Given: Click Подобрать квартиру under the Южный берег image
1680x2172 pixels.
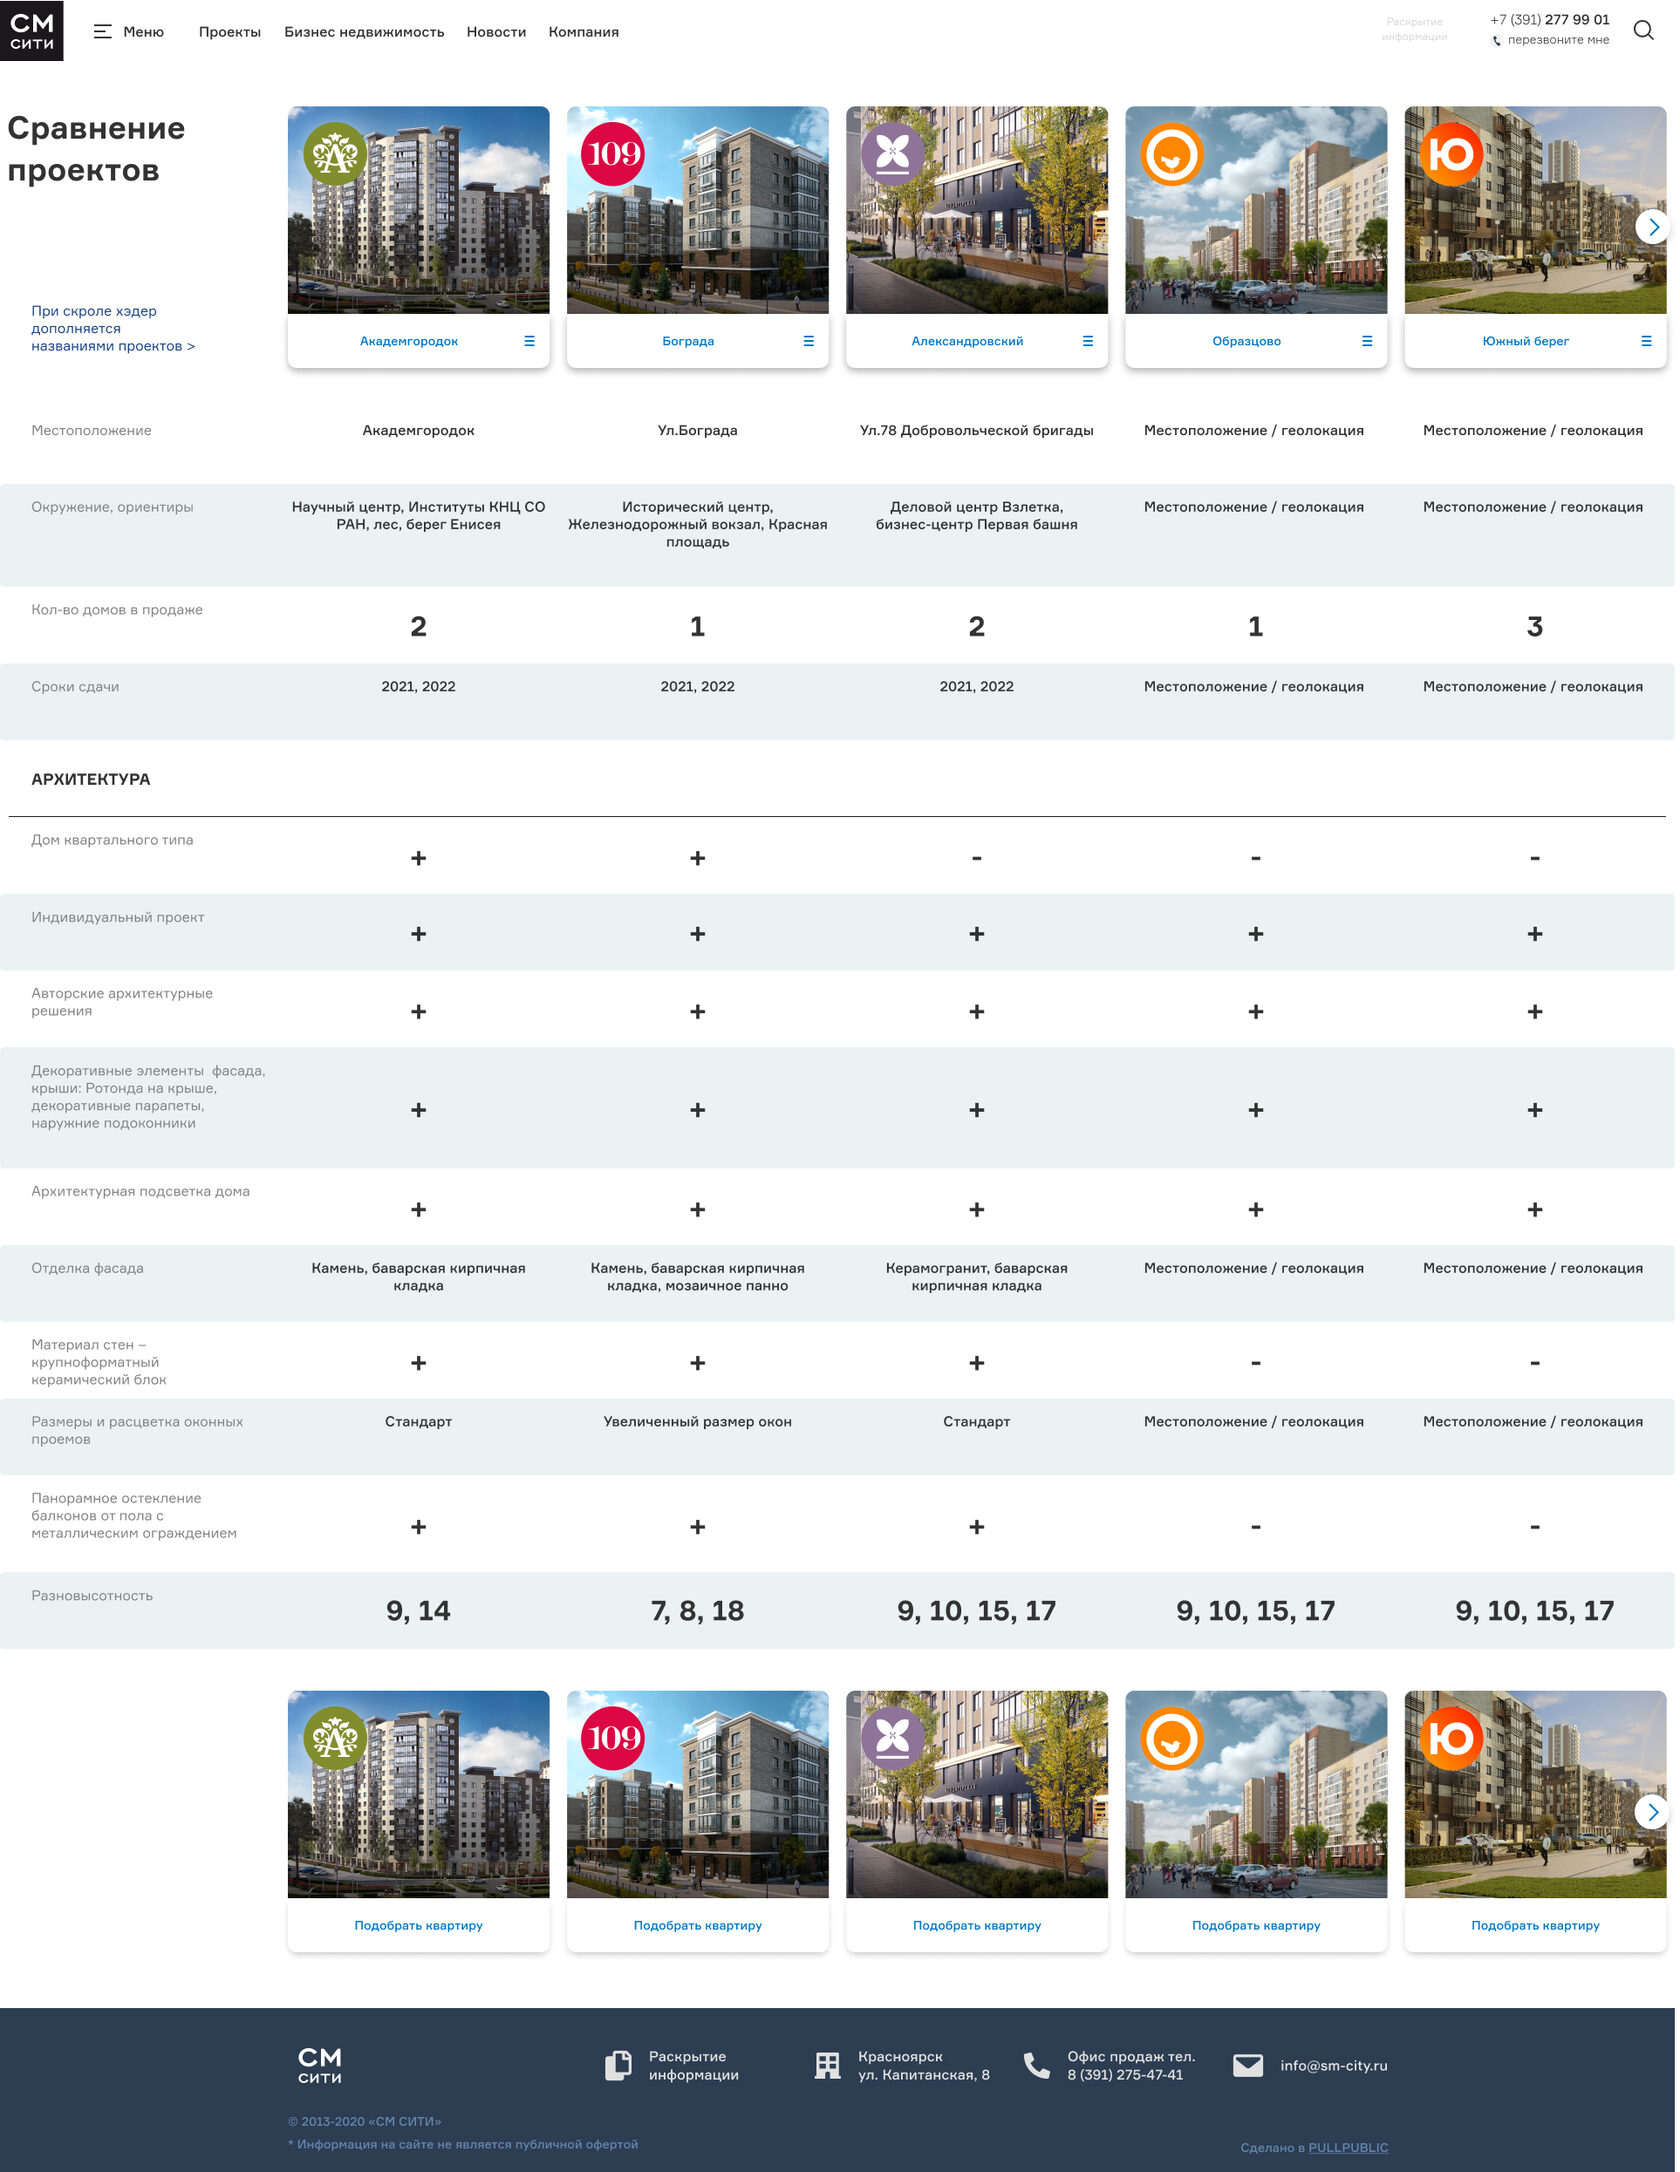Looking at the screenshot, I should [1535, 1925].
